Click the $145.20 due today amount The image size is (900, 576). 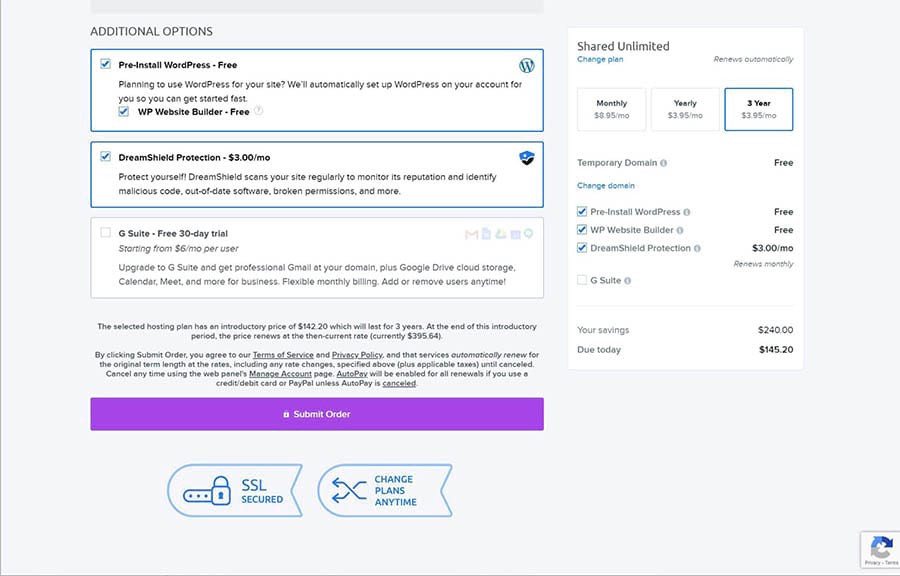pyautogui.click(x=776, y=349)
